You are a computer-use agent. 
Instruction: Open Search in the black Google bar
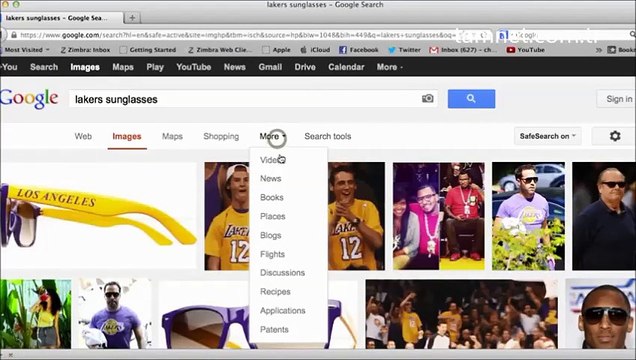tap(44, 67)
